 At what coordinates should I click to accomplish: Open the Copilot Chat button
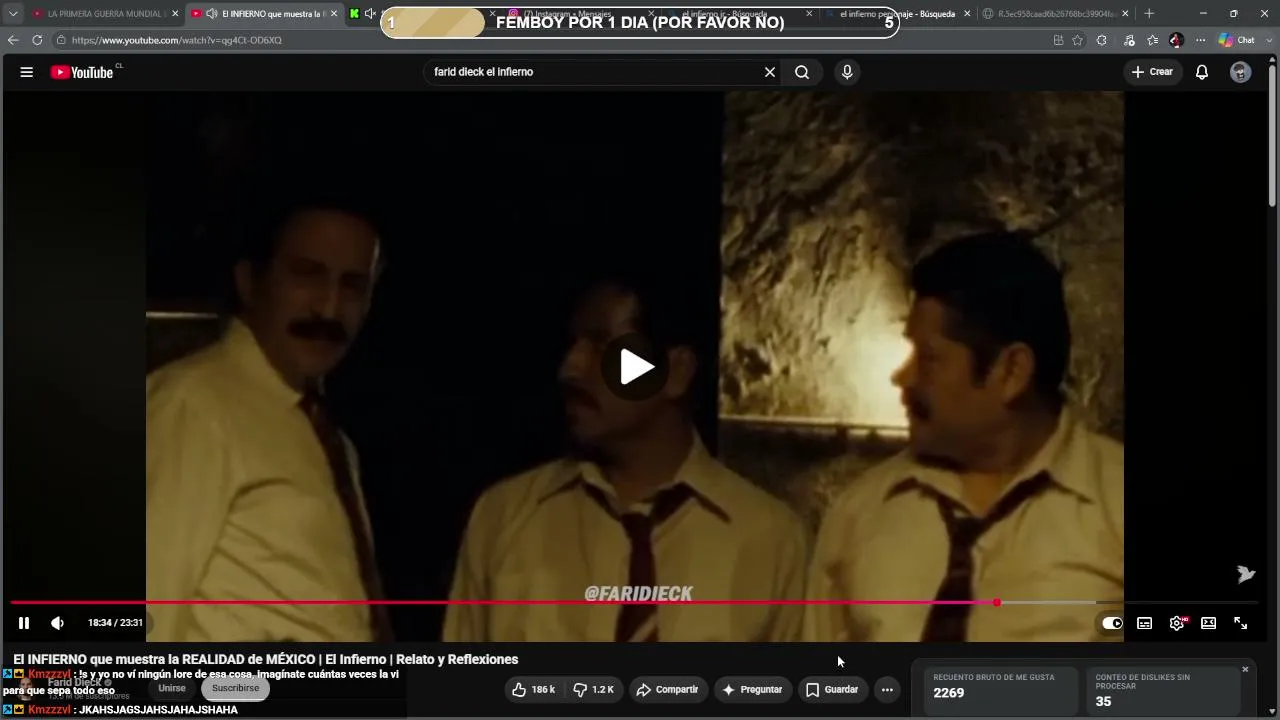click(x=1237, y=40)
